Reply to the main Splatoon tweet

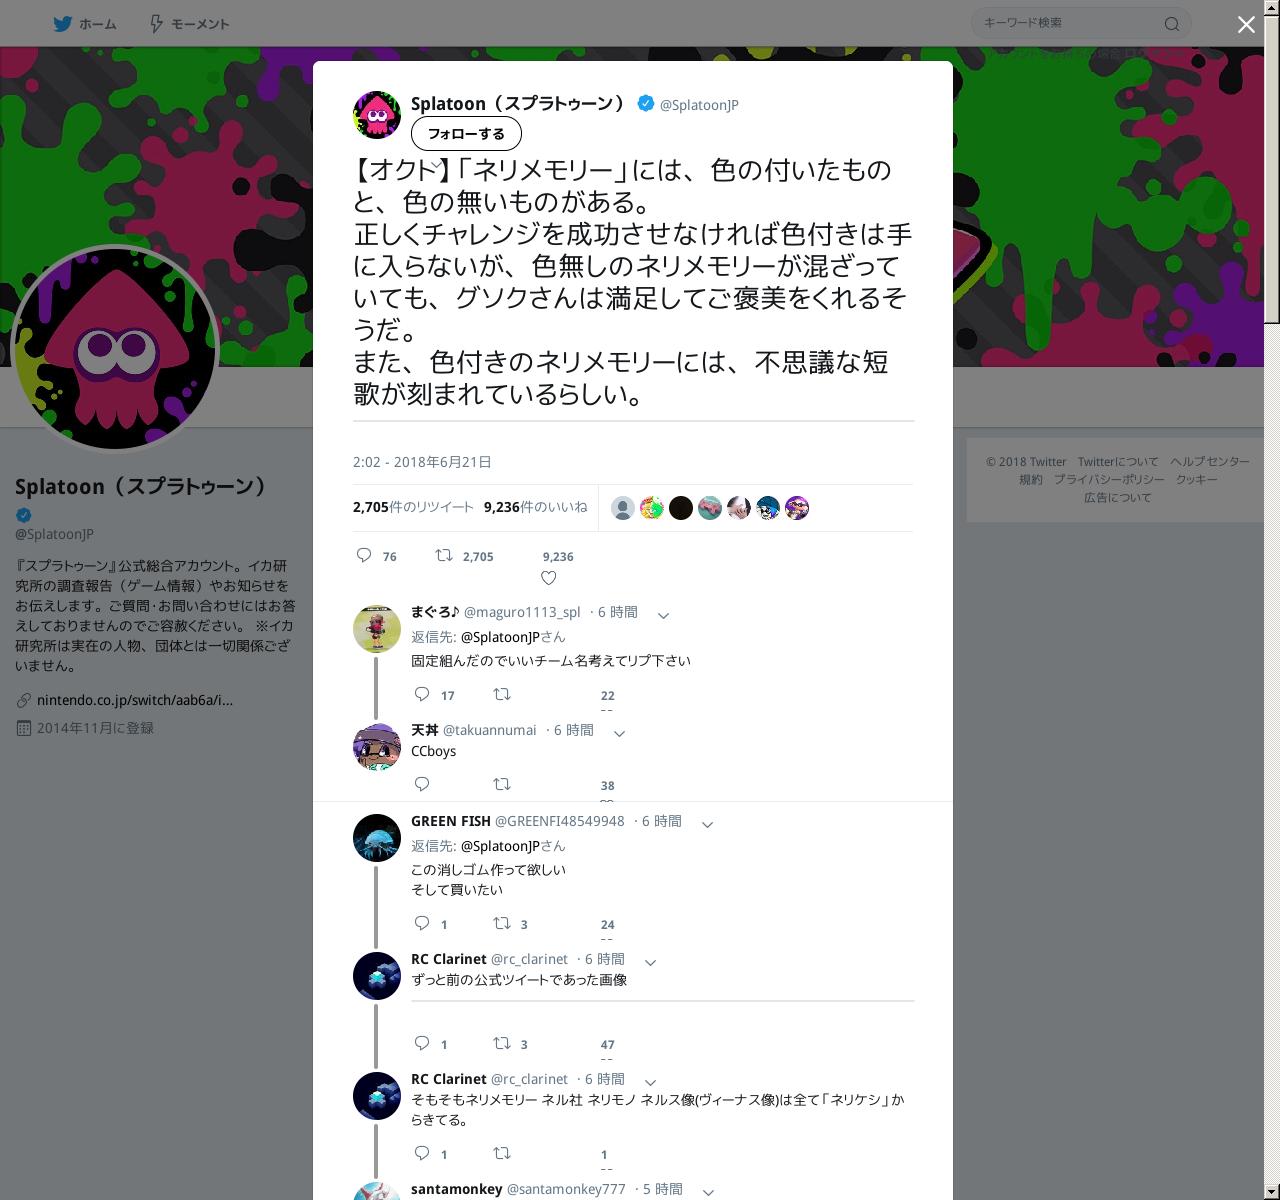(x=364, y=555)
